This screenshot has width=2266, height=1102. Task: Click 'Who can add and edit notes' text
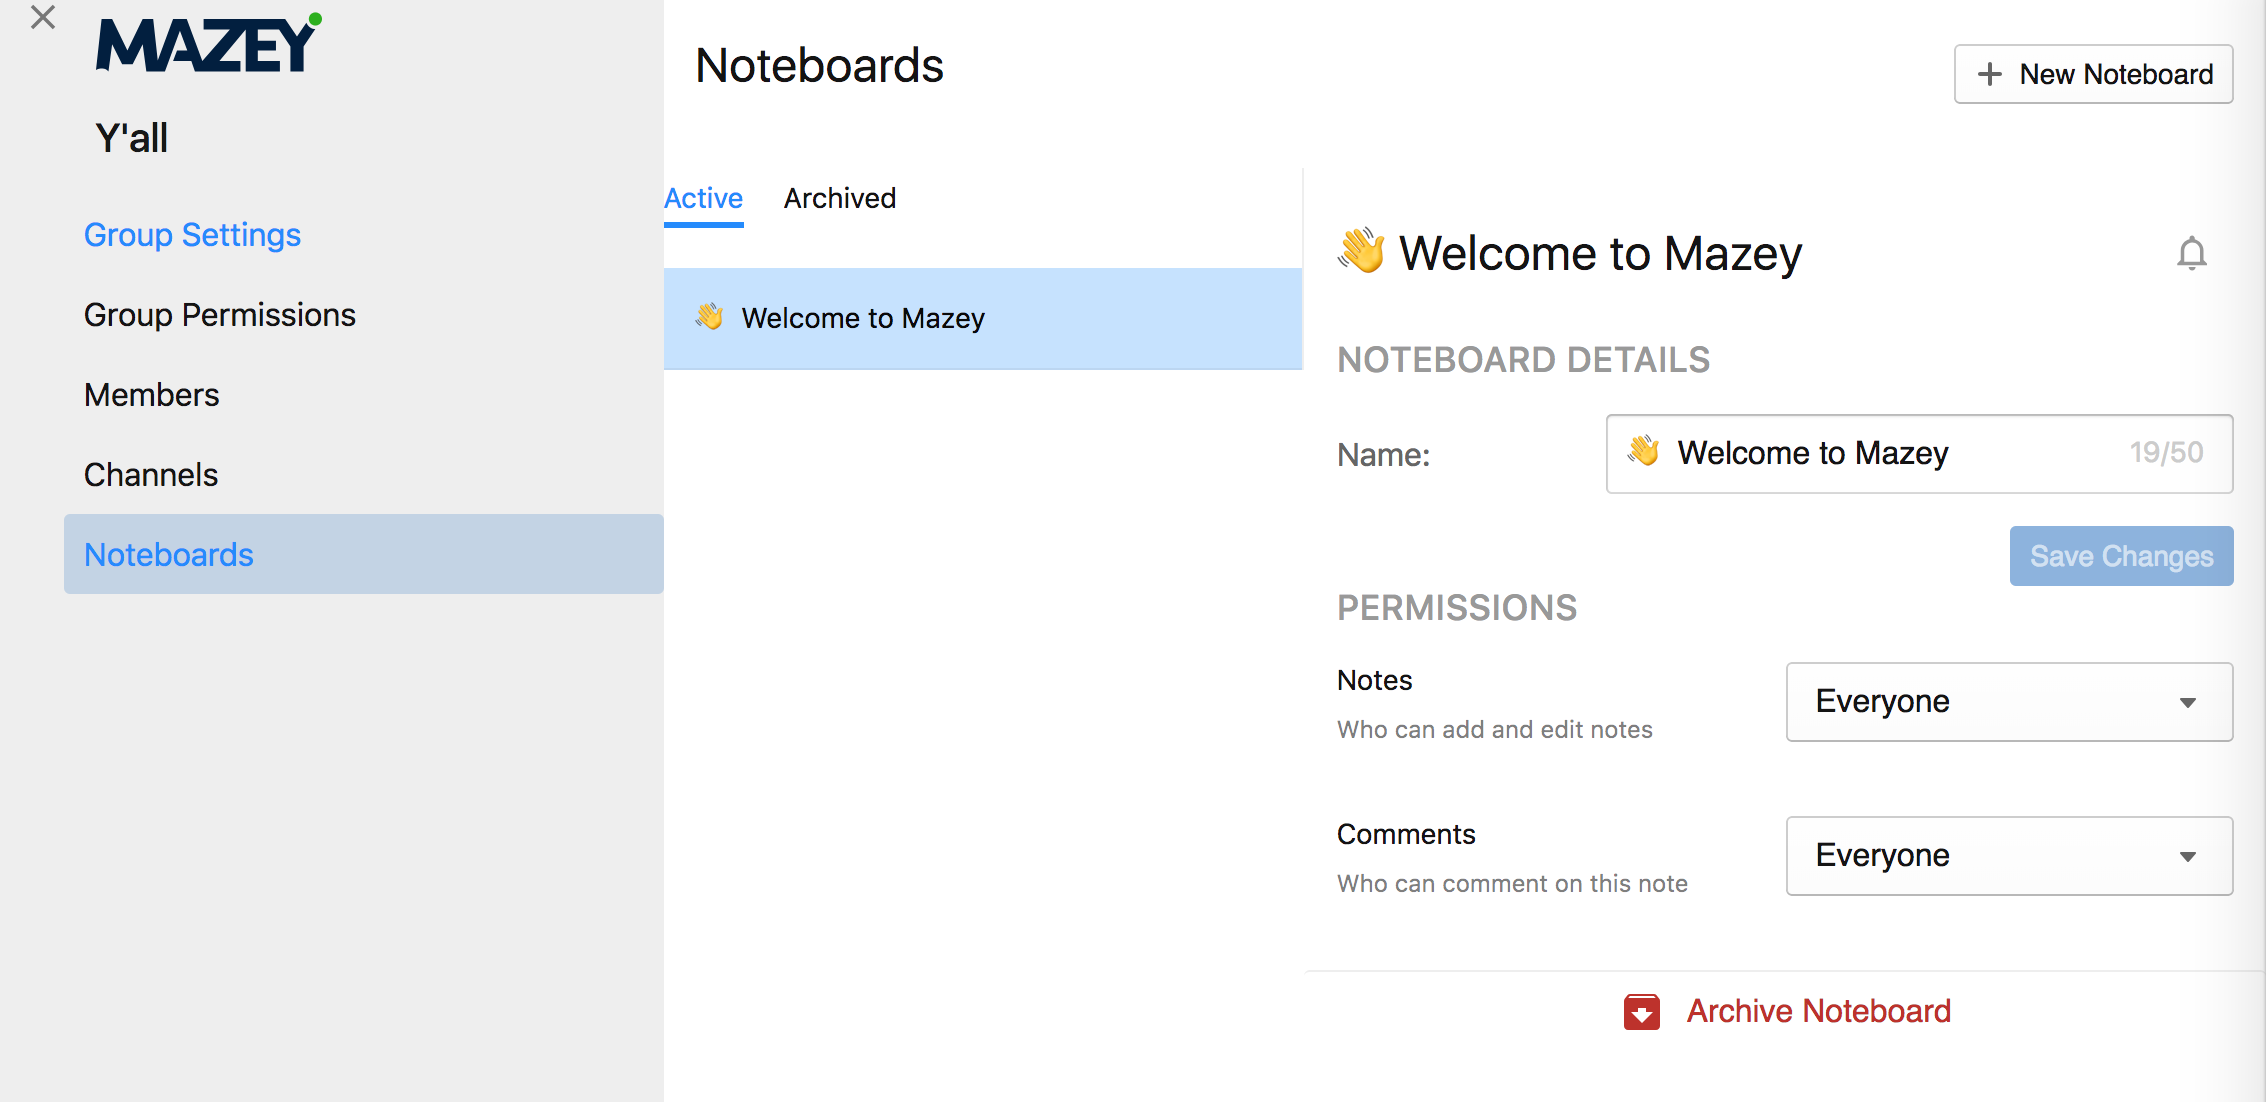point(1494,730)
